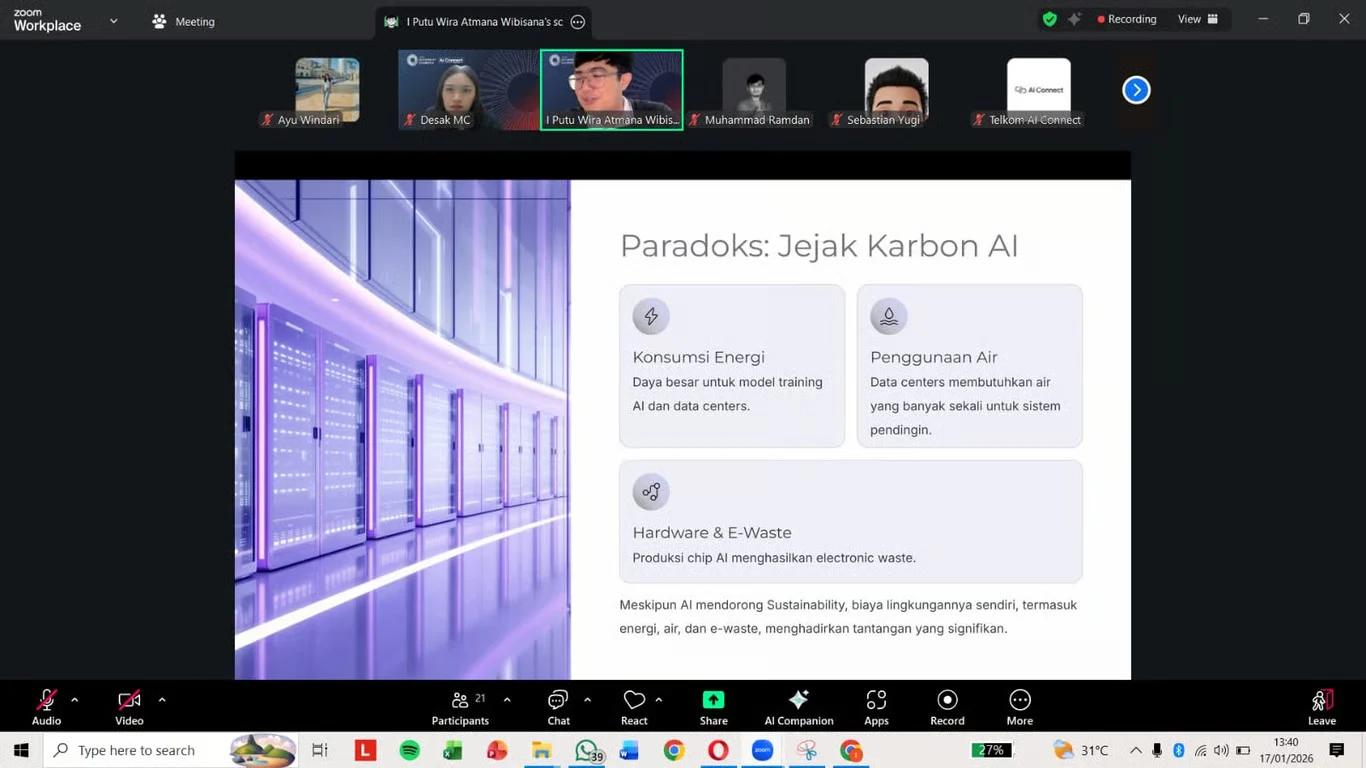Open the Chat panel

click(x=557, y=706)
